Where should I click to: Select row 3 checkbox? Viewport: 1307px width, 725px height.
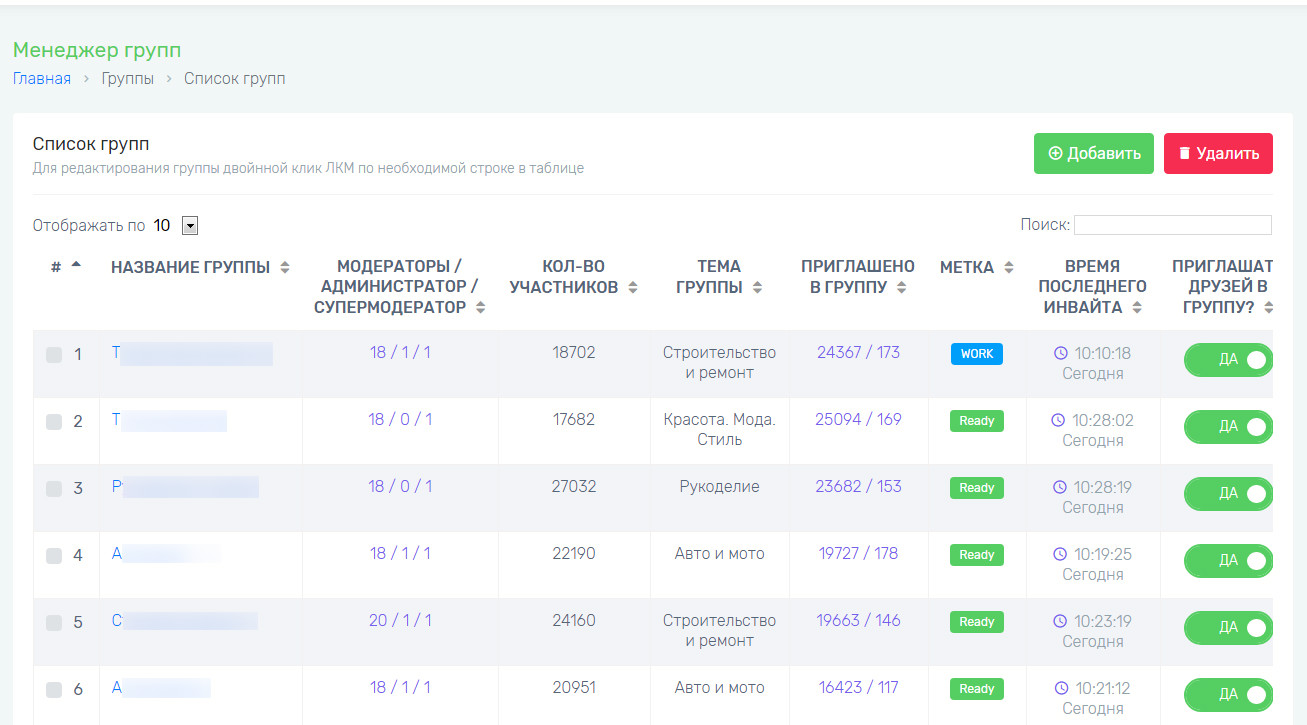54,489
